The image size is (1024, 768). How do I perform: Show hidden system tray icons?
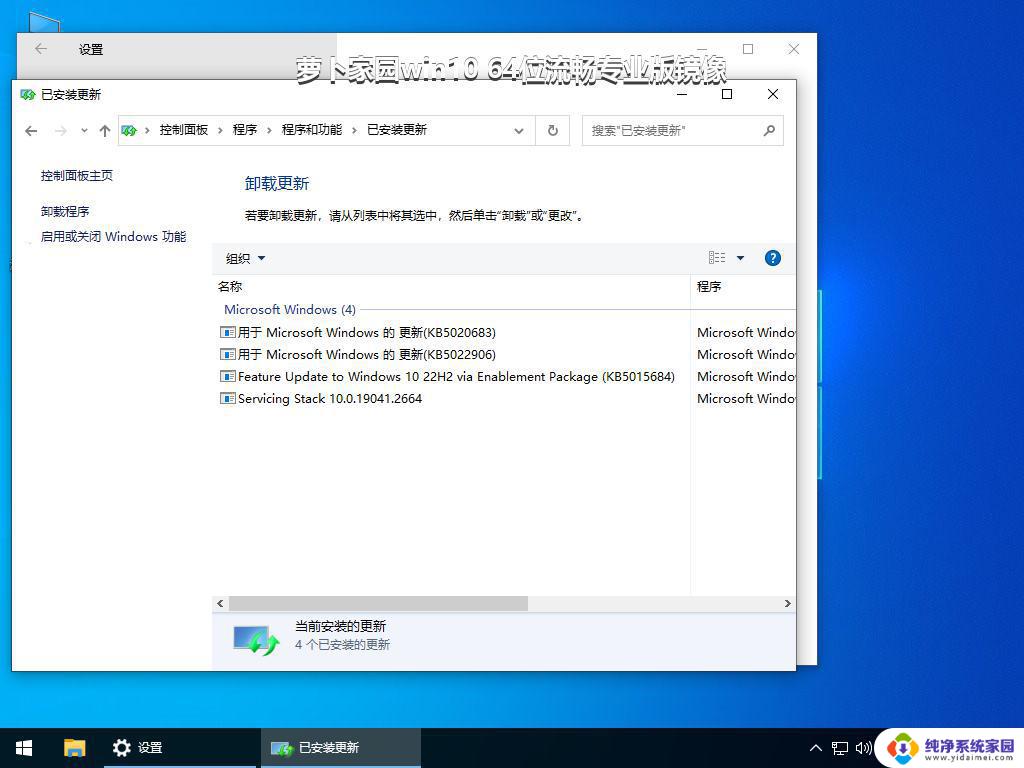coord(815,748)
